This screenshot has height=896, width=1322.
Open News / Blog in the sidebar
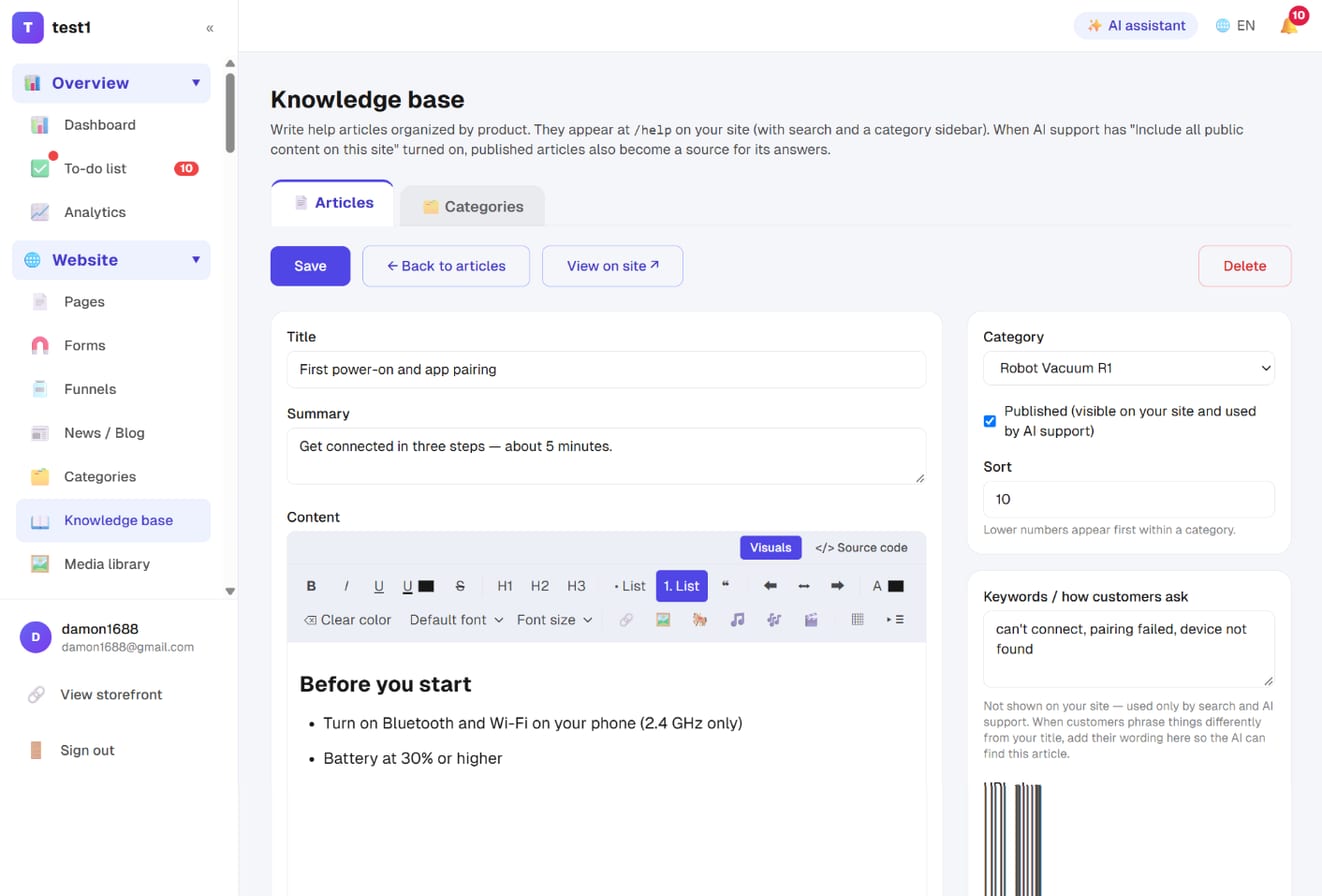pos(113,433)
